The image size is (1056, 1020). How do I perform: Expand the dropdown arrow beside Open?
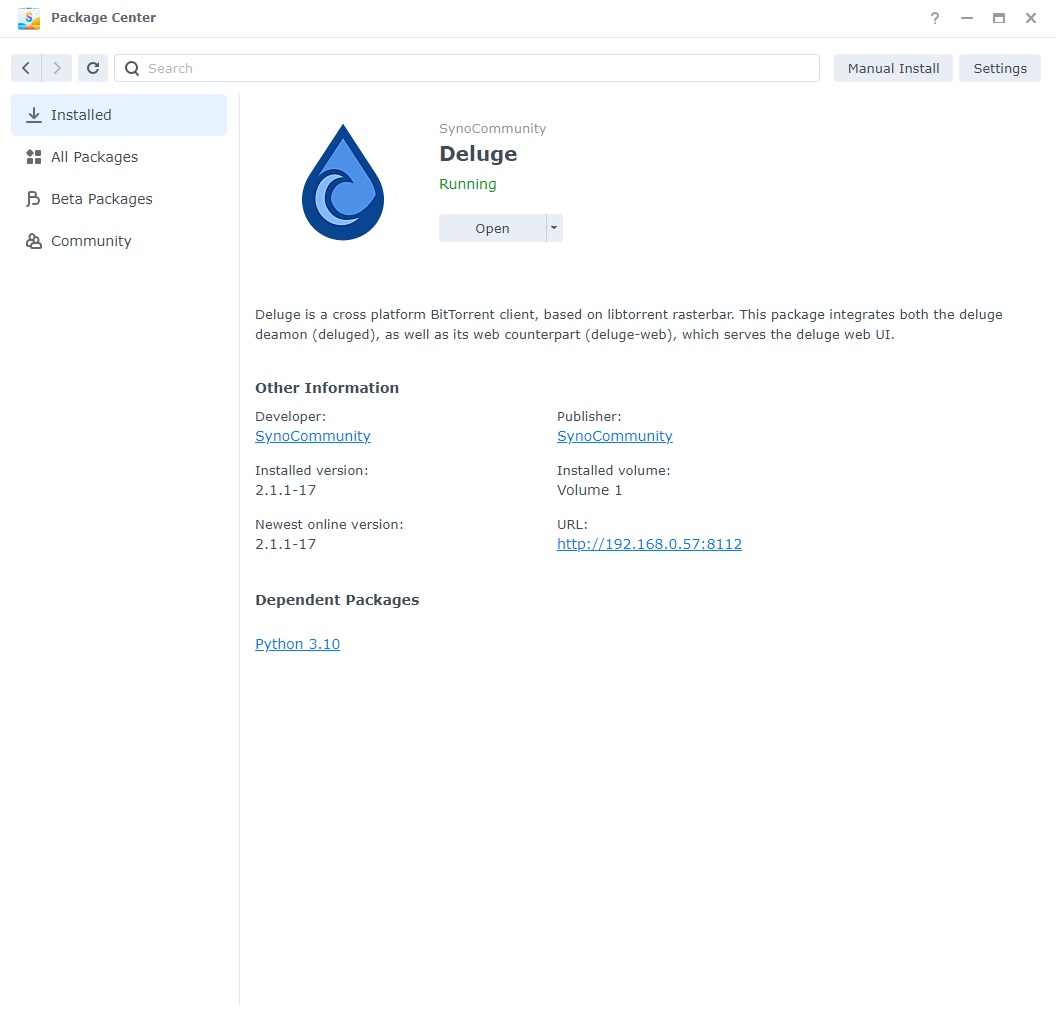[554, 228]
